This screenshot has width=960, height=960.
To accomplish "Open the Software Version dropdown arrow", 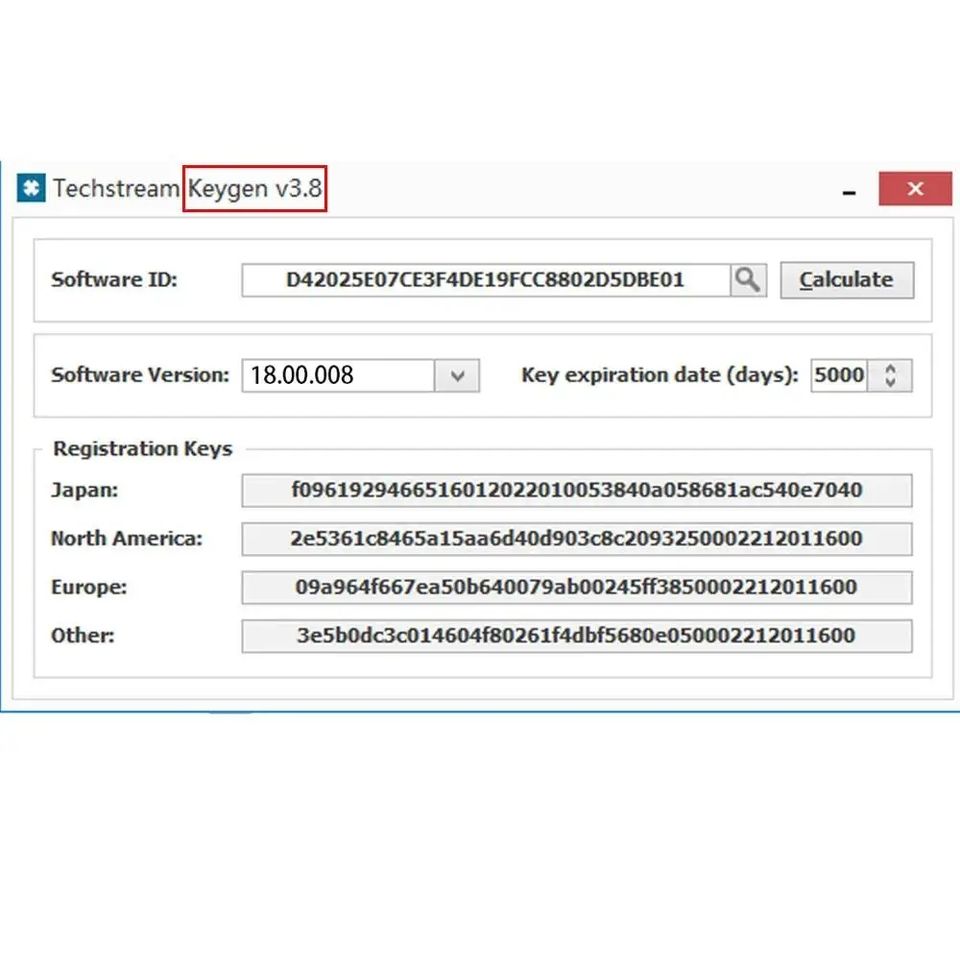I will pyautogui.click(x=457, y=375).
